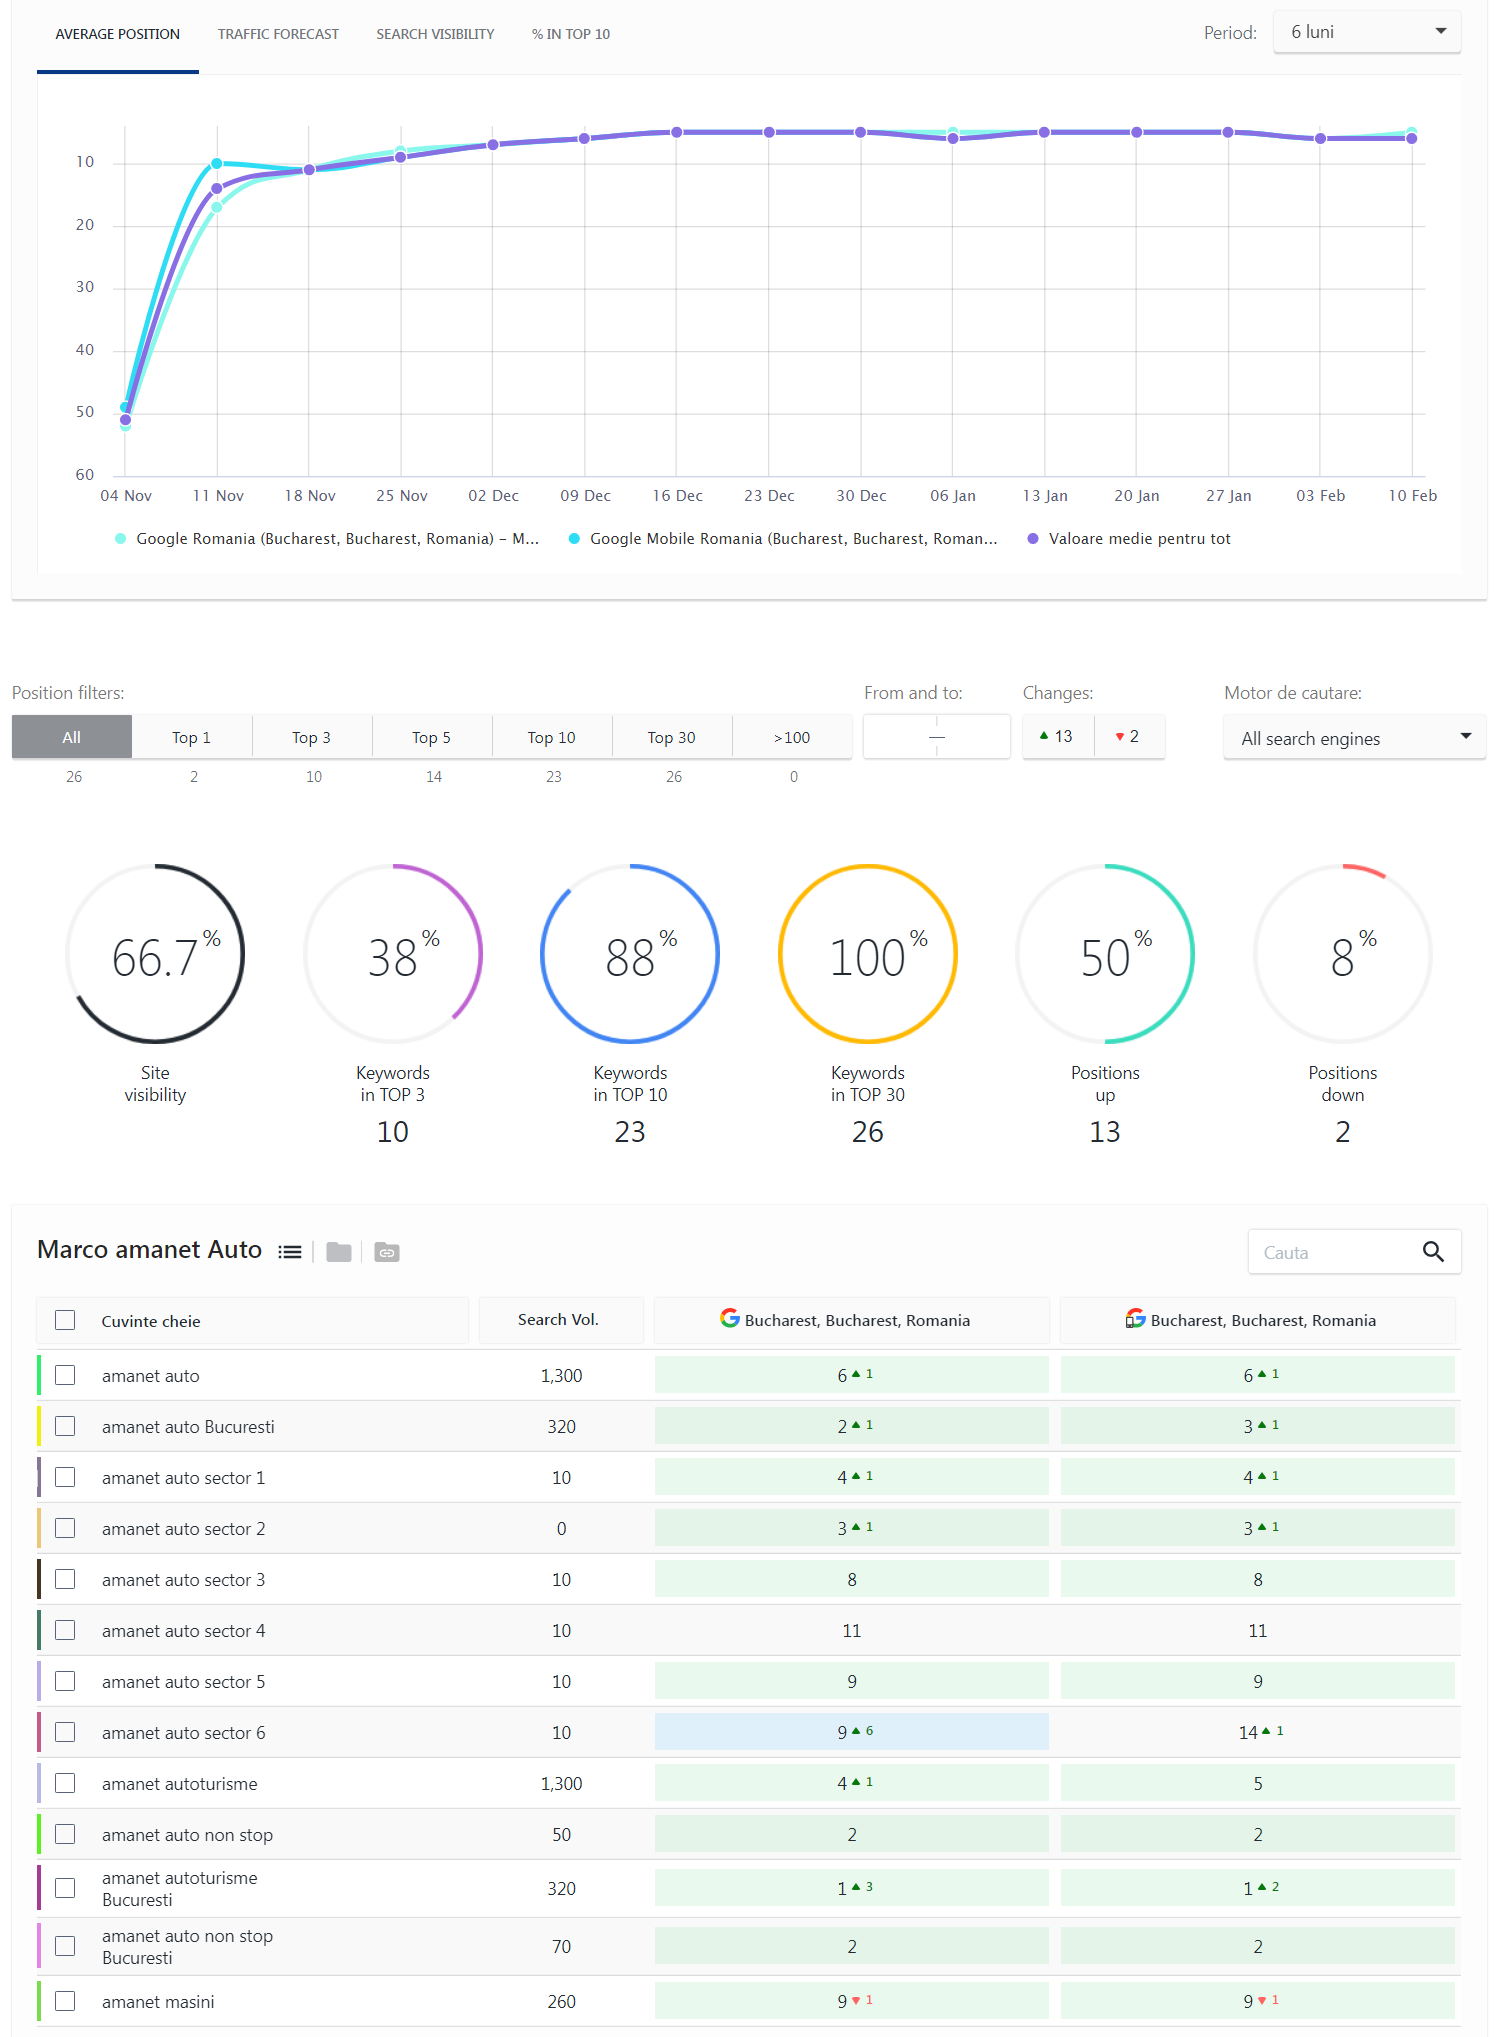Switch to list view icon
Image resolution: width=1498 pixels, height=2037 pixels.
[290, 1252]
